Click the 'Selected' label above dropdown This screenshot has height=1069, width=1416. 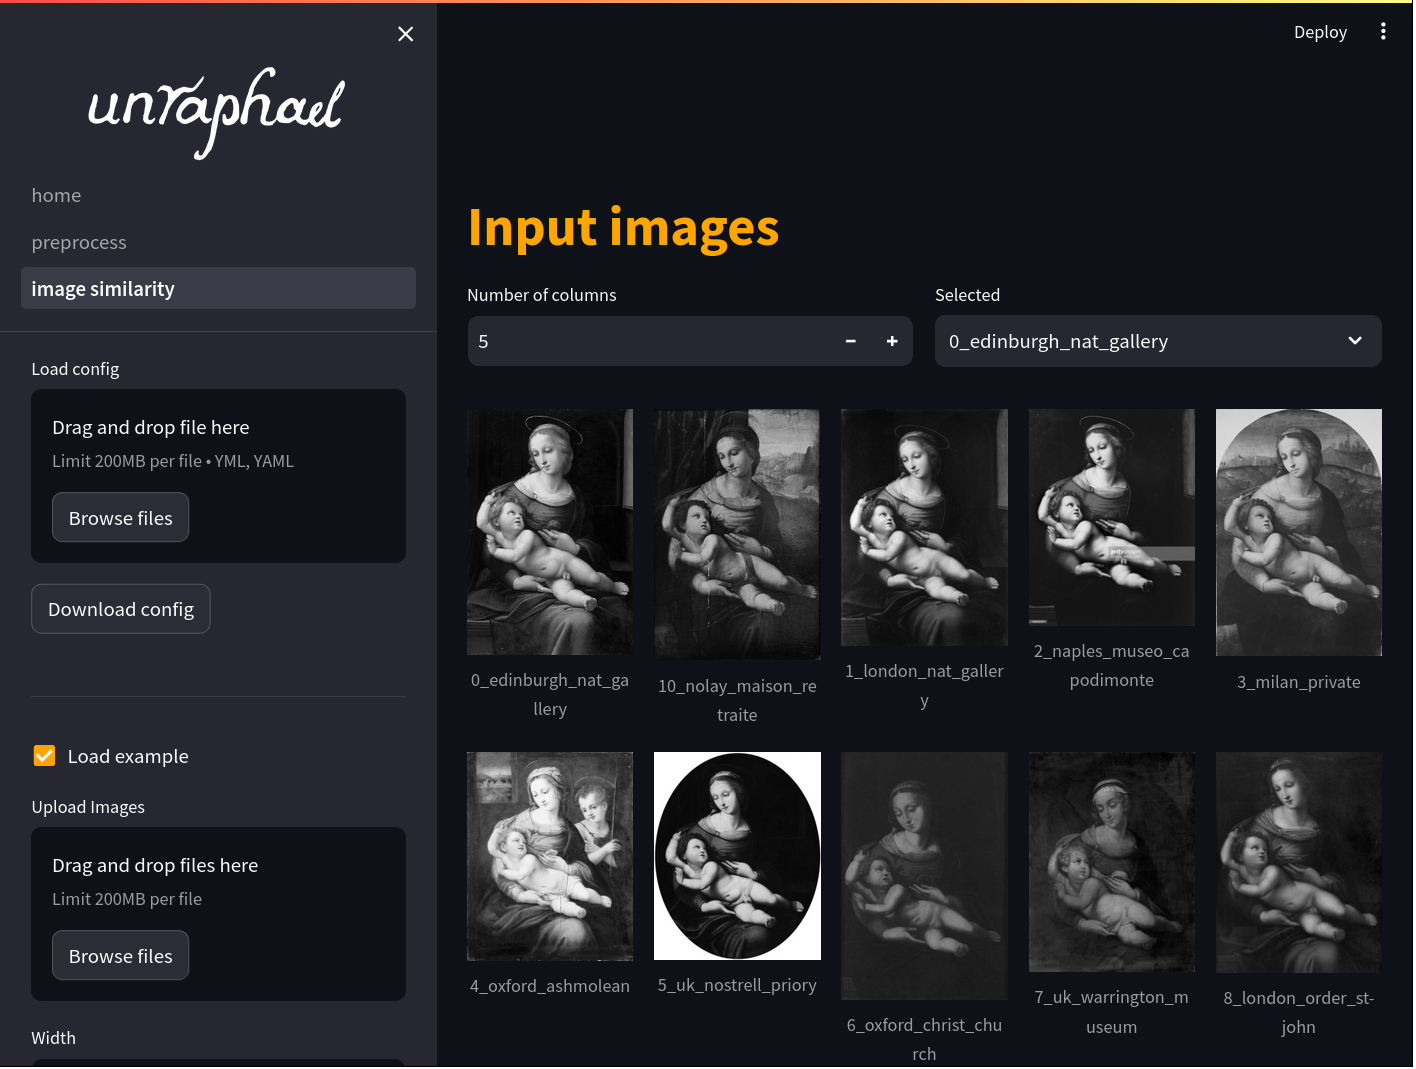click(x=968, y=296)
